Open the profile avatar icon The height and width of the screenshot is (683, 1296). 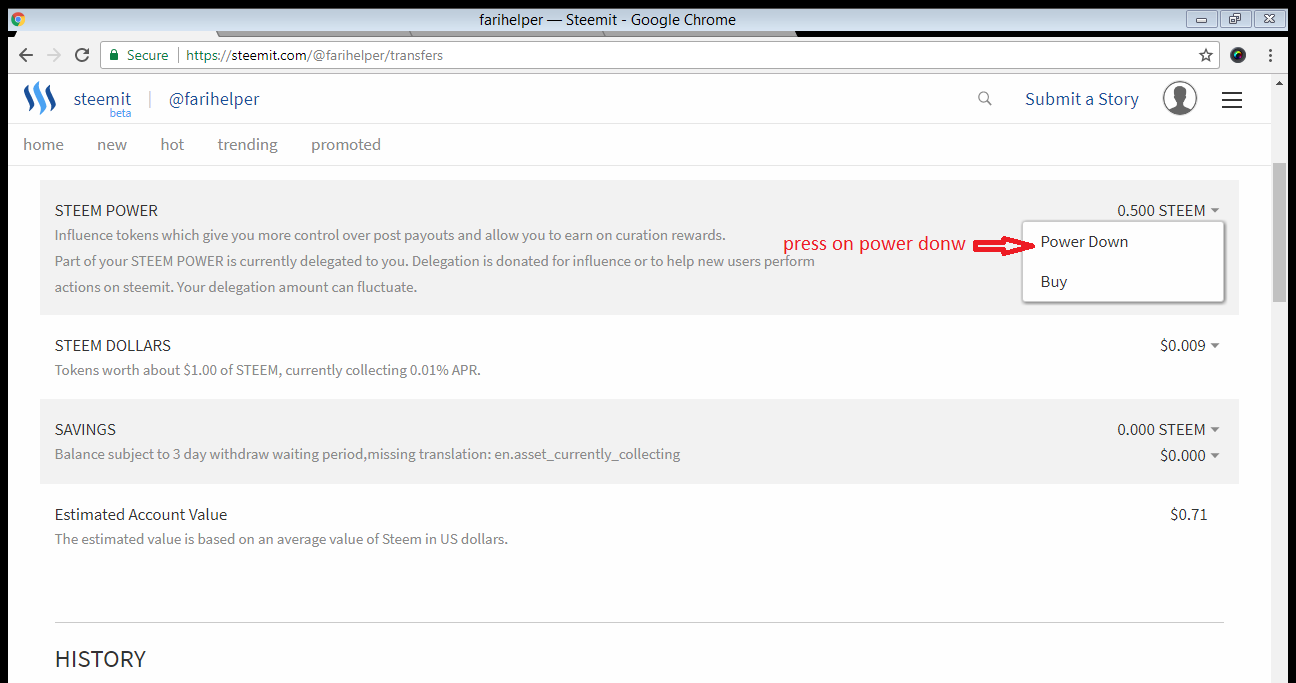[x=1180, y=98]
